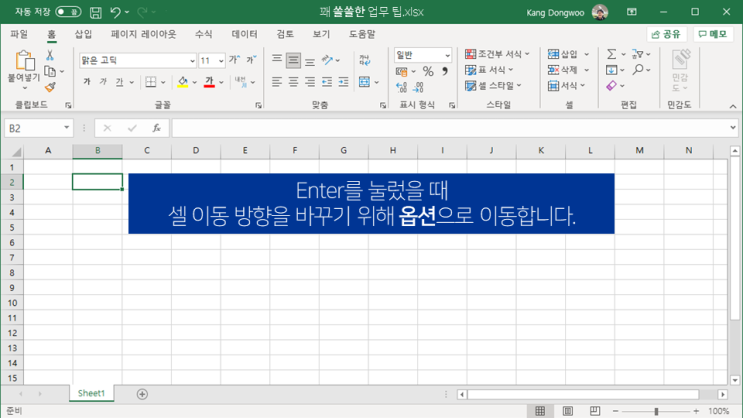Toggle bold formatting

87,82
